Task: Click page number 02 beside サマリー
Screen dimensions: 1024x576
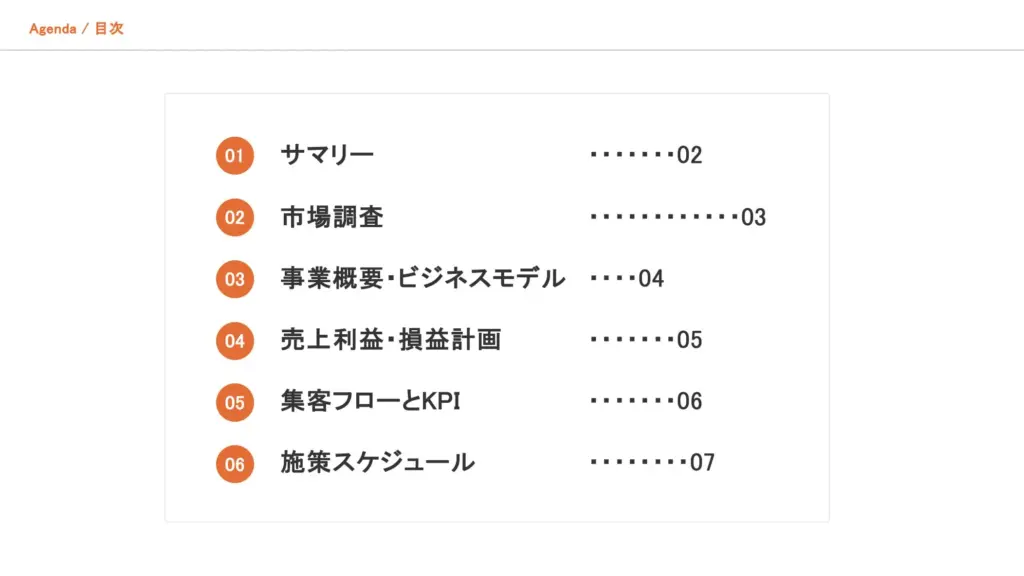Action: (x=690, y=156)
